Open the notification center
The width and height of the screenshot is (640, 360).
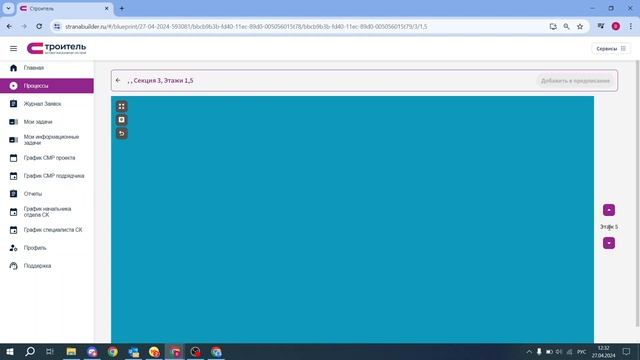[x=626, y=352]
